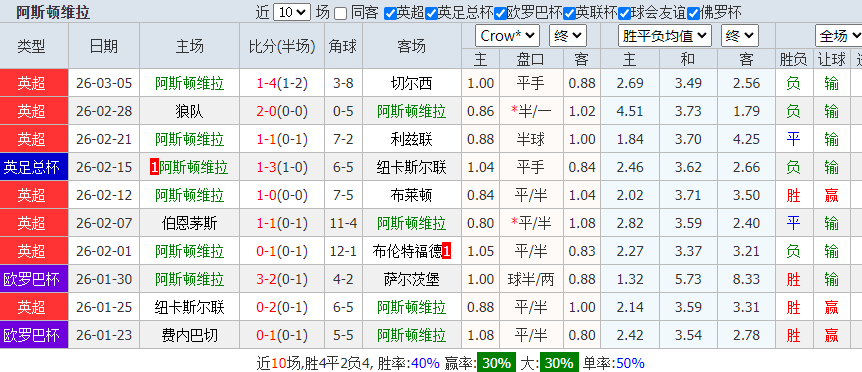Click home team 狼队
The width and height of the screenshot is (862, 372).
190,112
